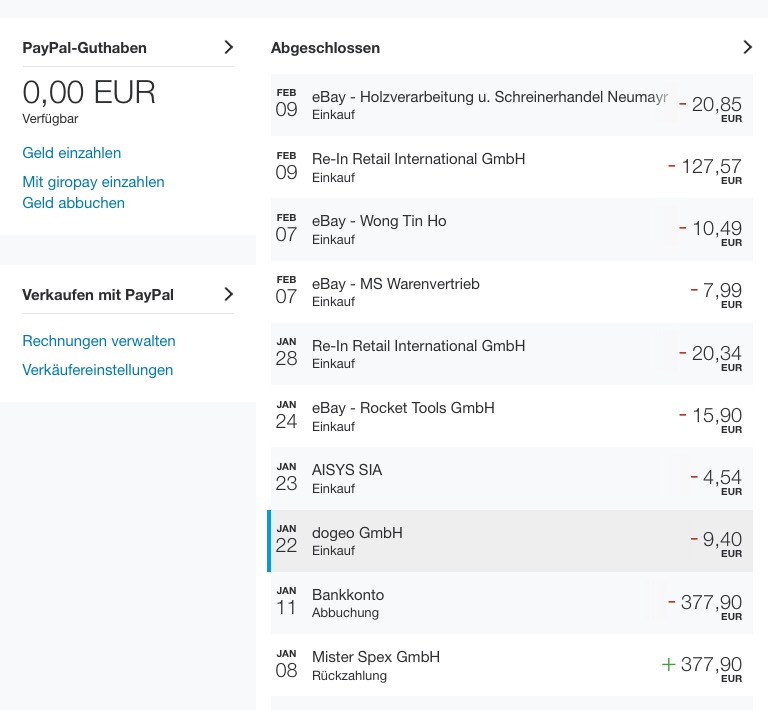Go to Verkäufereinstellungen link

[x=98, y=370]
